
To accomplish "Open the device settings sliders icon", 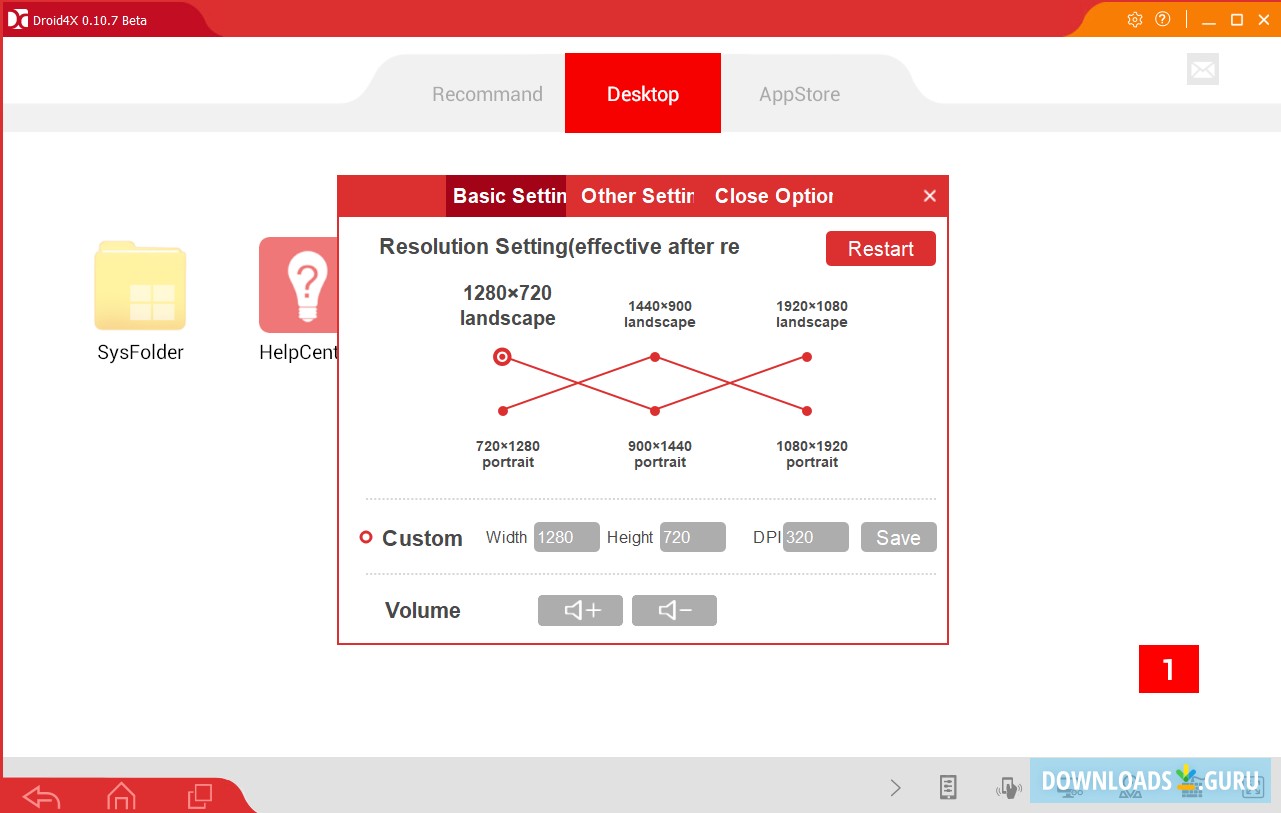I will pos(948,788).
